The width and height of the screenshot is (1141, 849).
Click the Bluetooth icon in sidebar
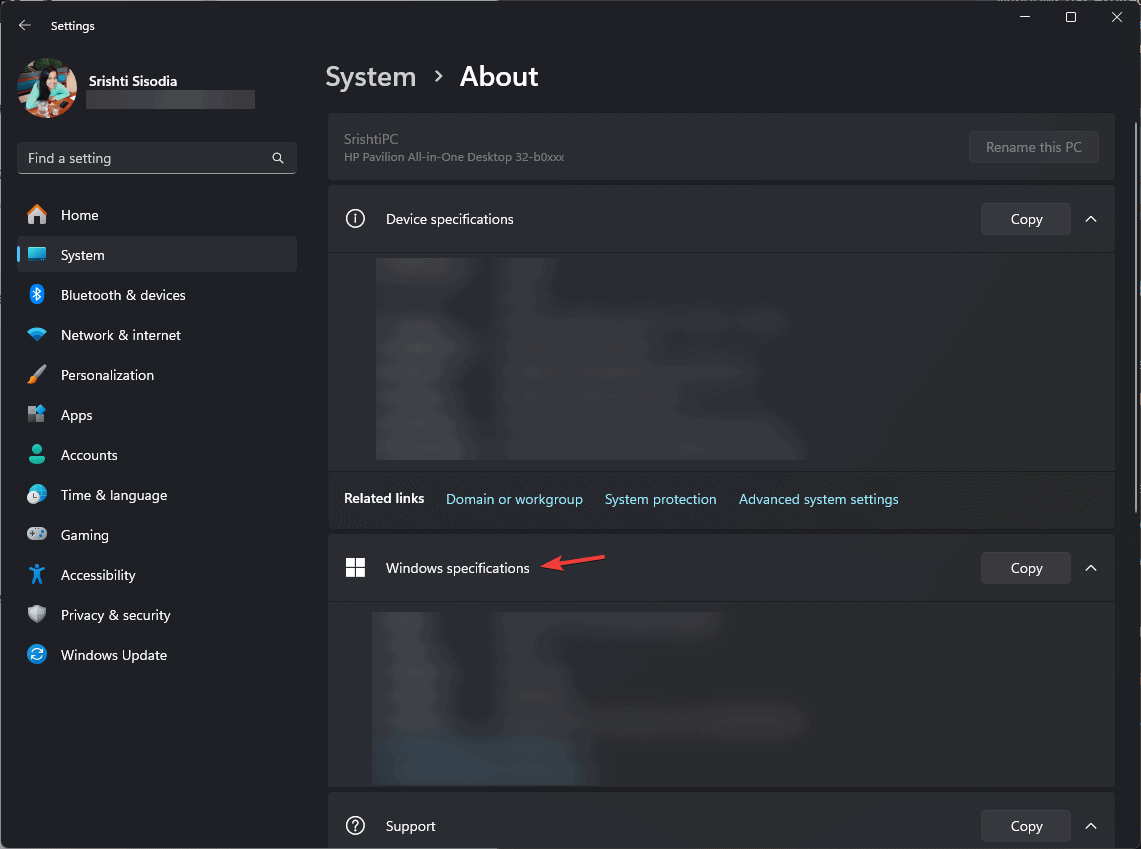click(x=37, y=295)
